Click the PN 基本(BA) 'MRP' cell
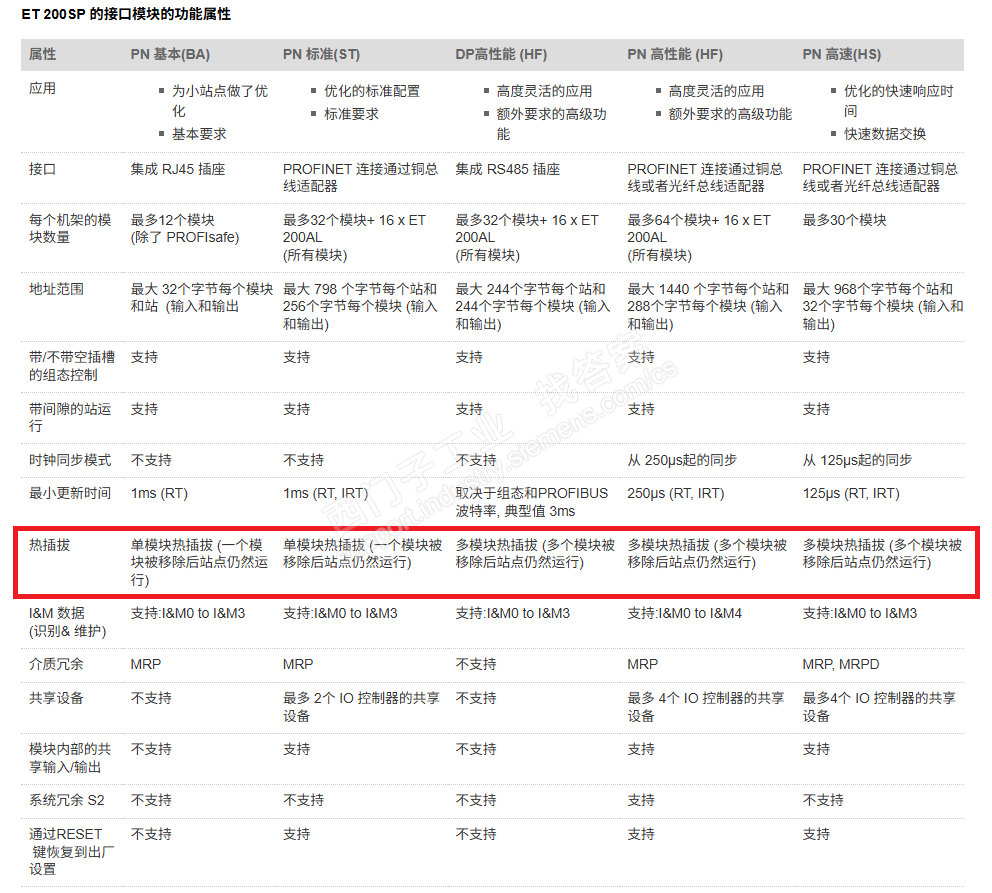This screenshot has height=893, width=992. tap(146, 665)
